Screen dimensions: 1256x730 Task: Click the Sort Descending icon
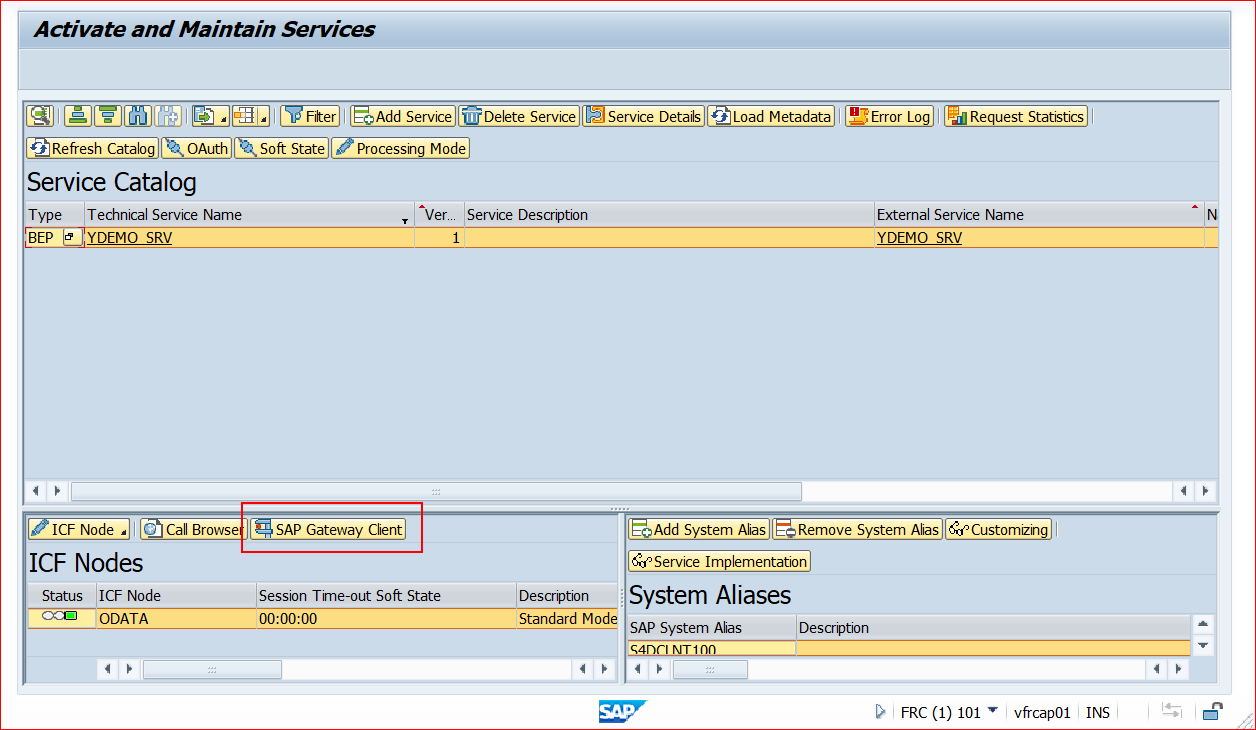[x=107, y=115]
